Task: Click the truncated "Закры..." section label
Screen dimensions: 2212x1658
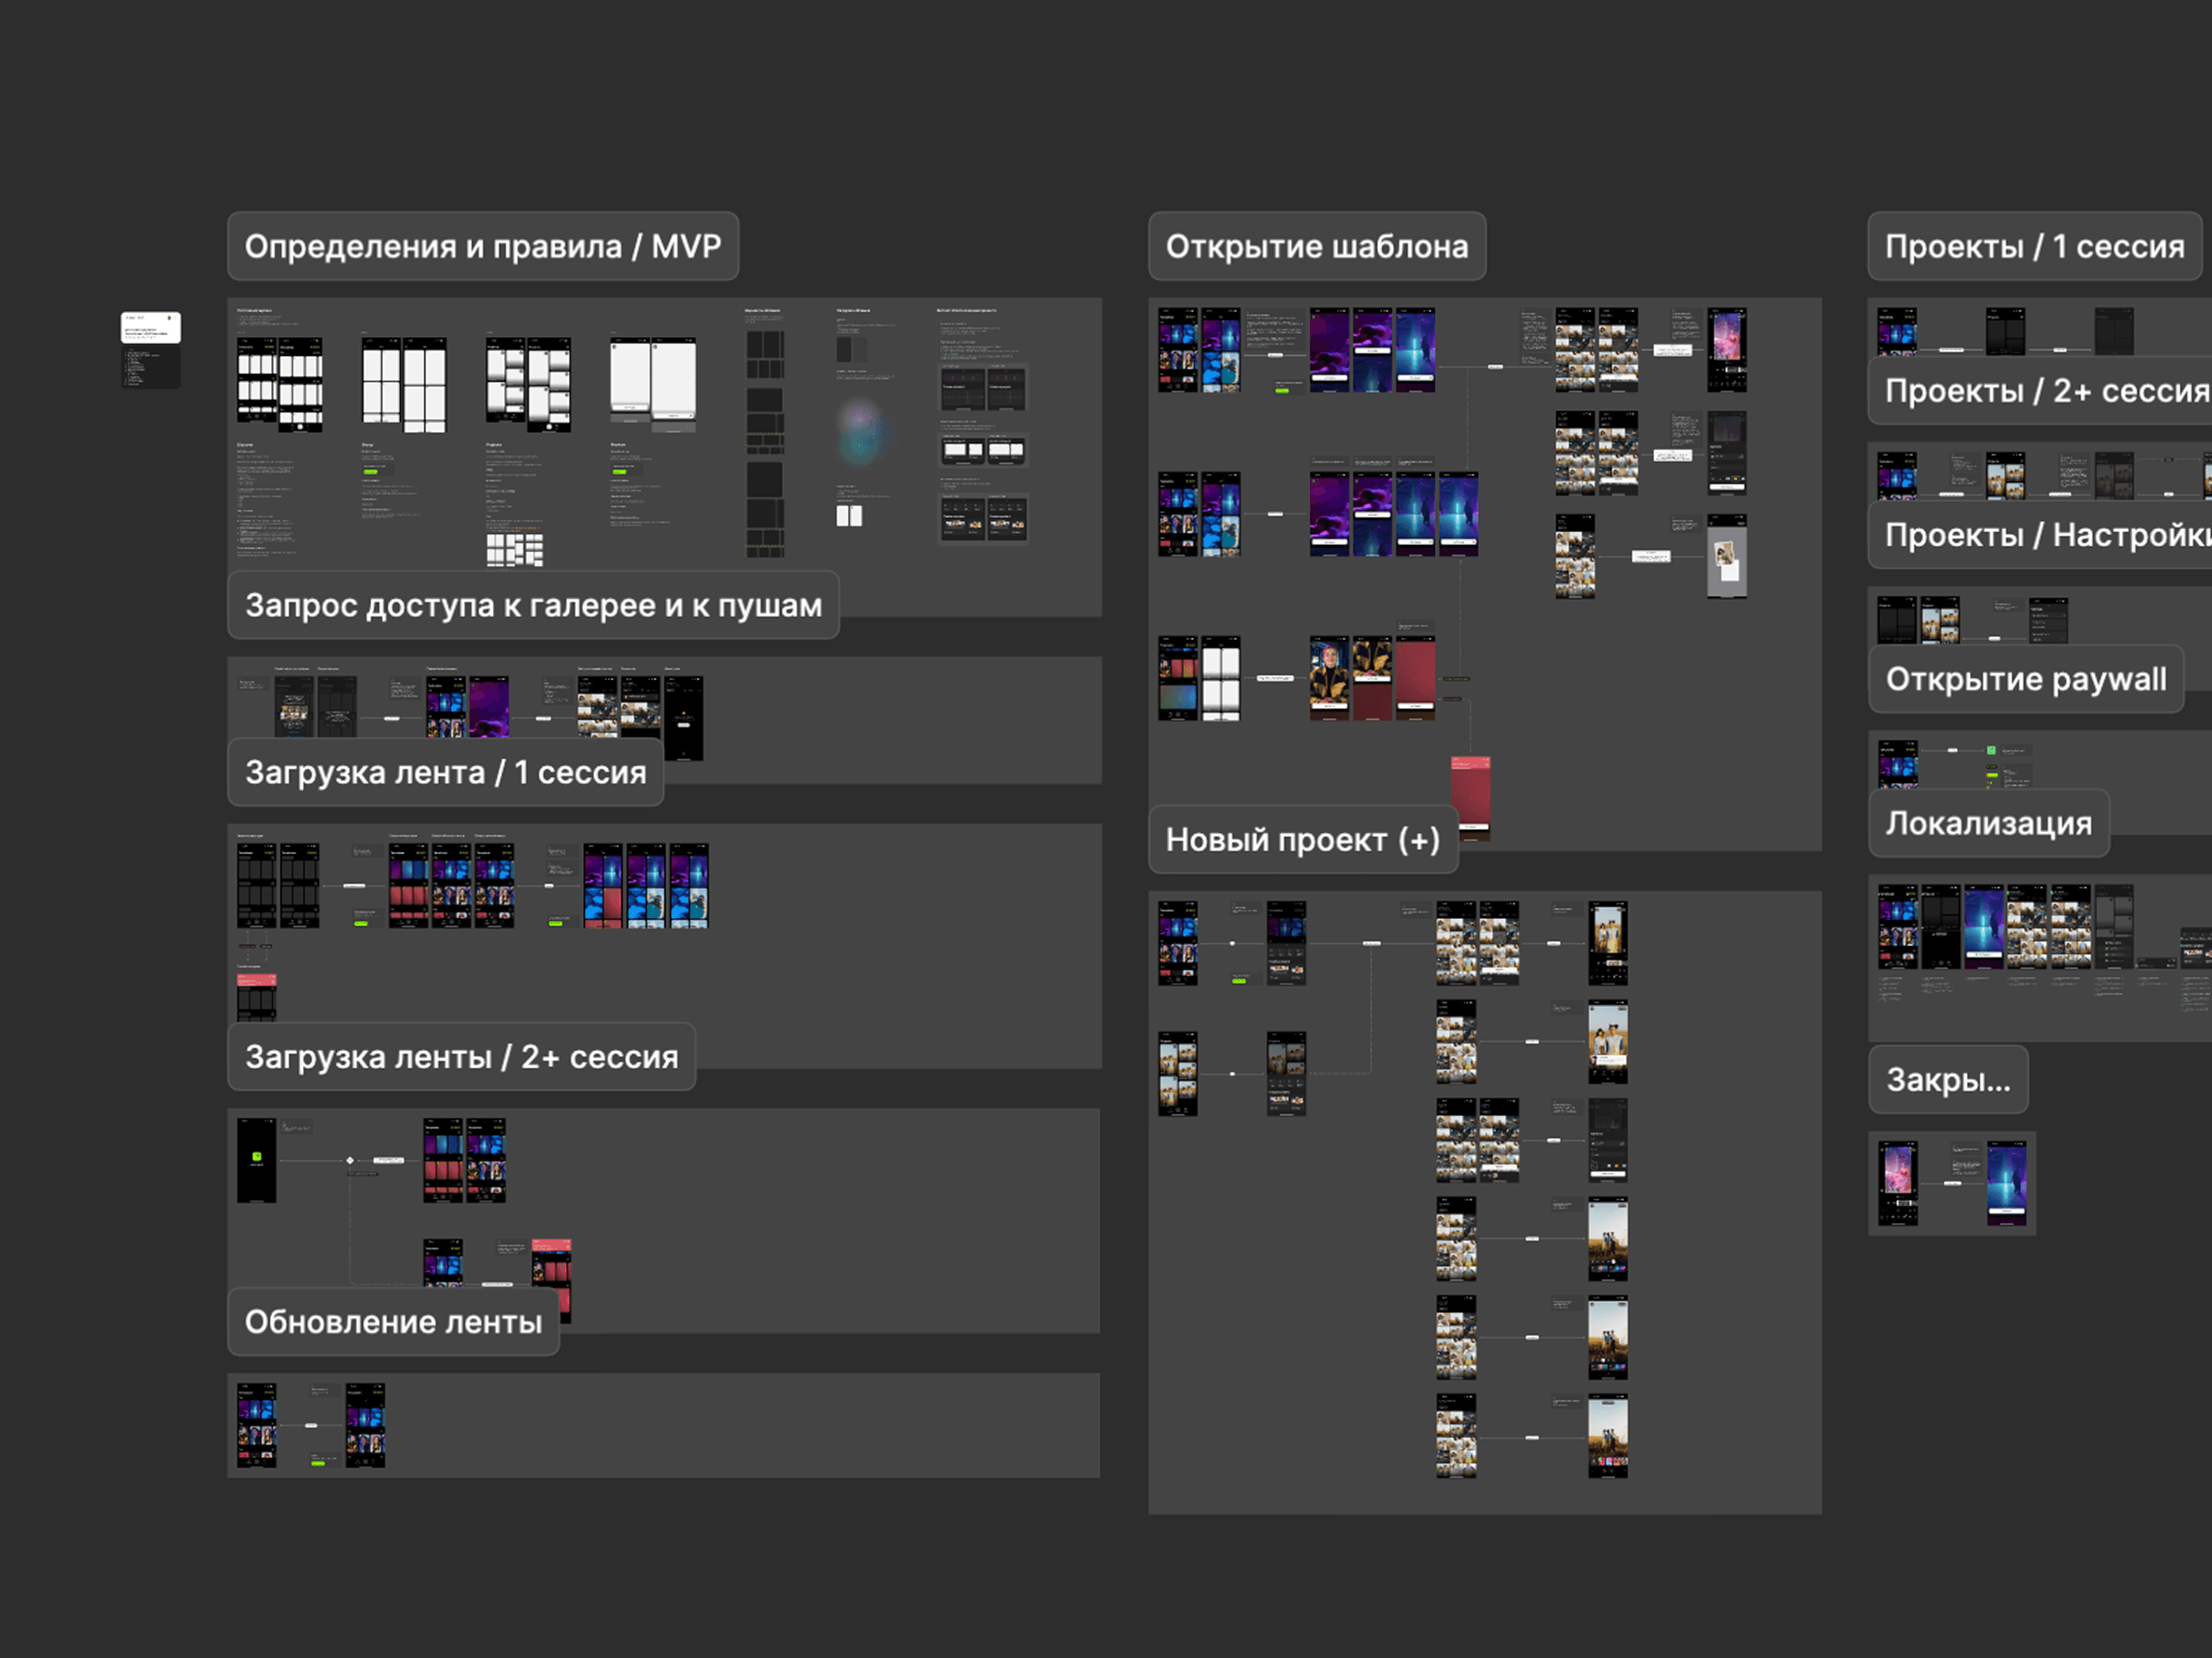Action: click(1947, 1080)
